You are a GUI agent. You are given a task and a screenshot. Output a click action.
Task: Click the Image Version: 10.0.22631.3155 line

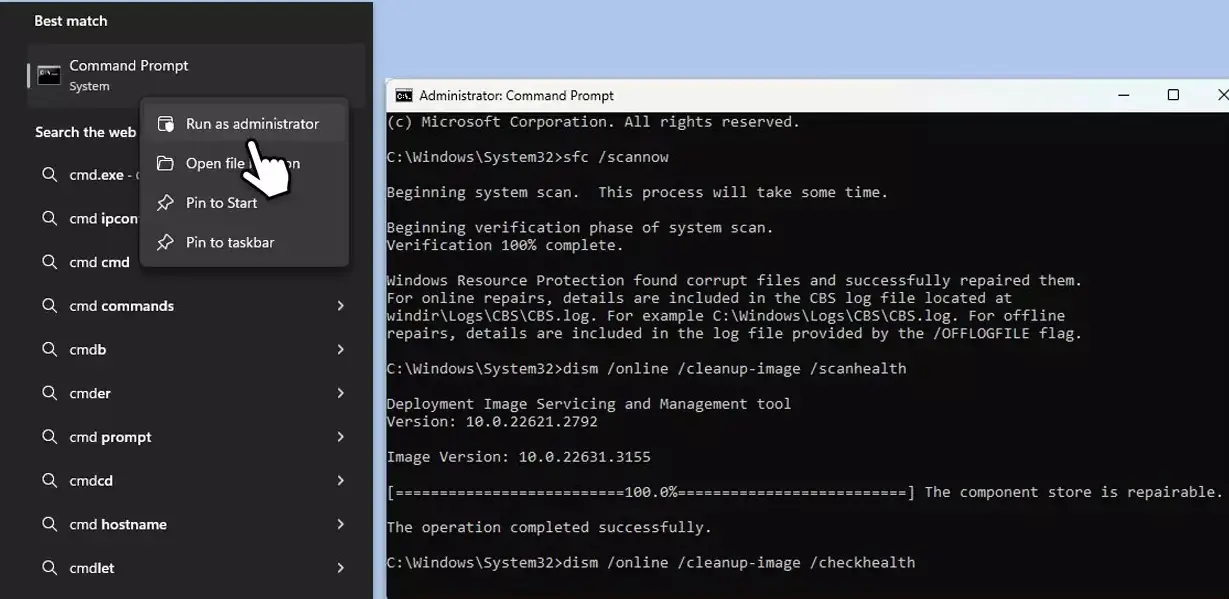coord(518,457)
